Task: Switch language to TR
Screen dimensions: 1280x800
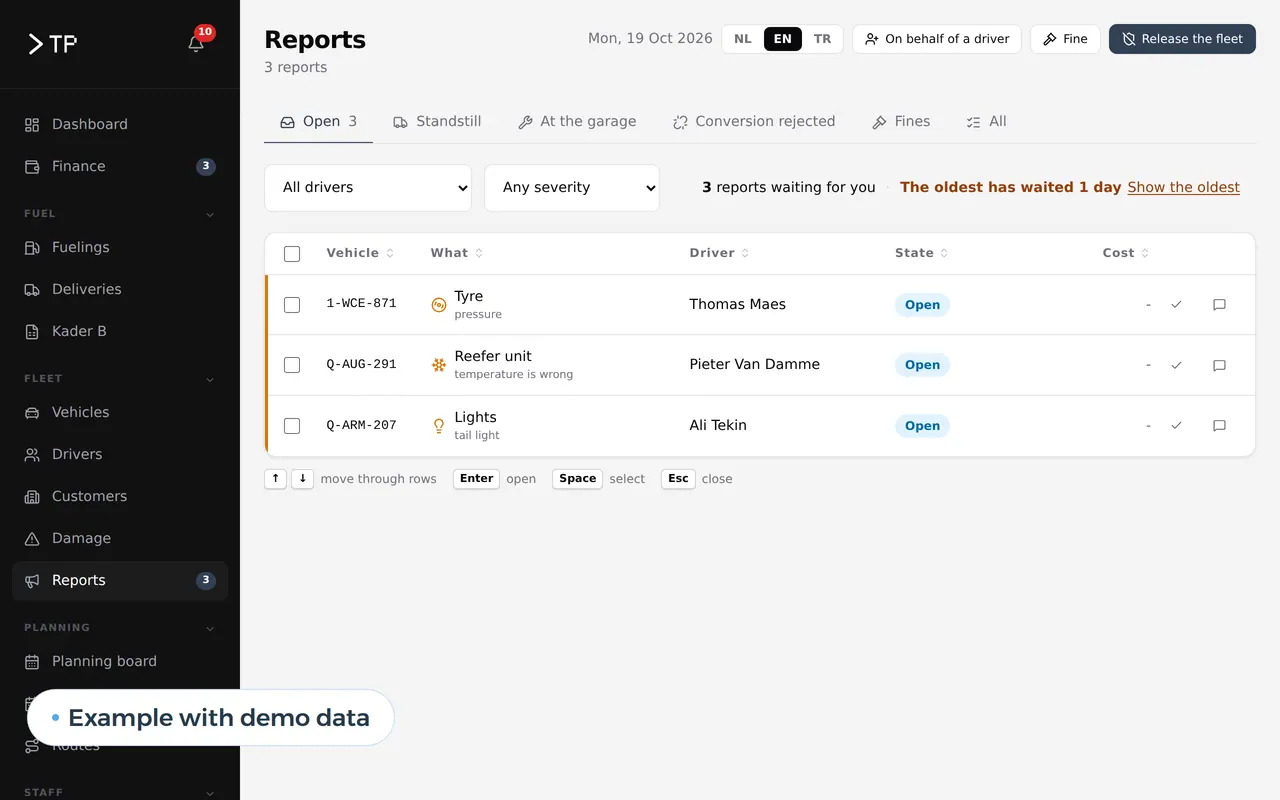Action: (822, 39)
